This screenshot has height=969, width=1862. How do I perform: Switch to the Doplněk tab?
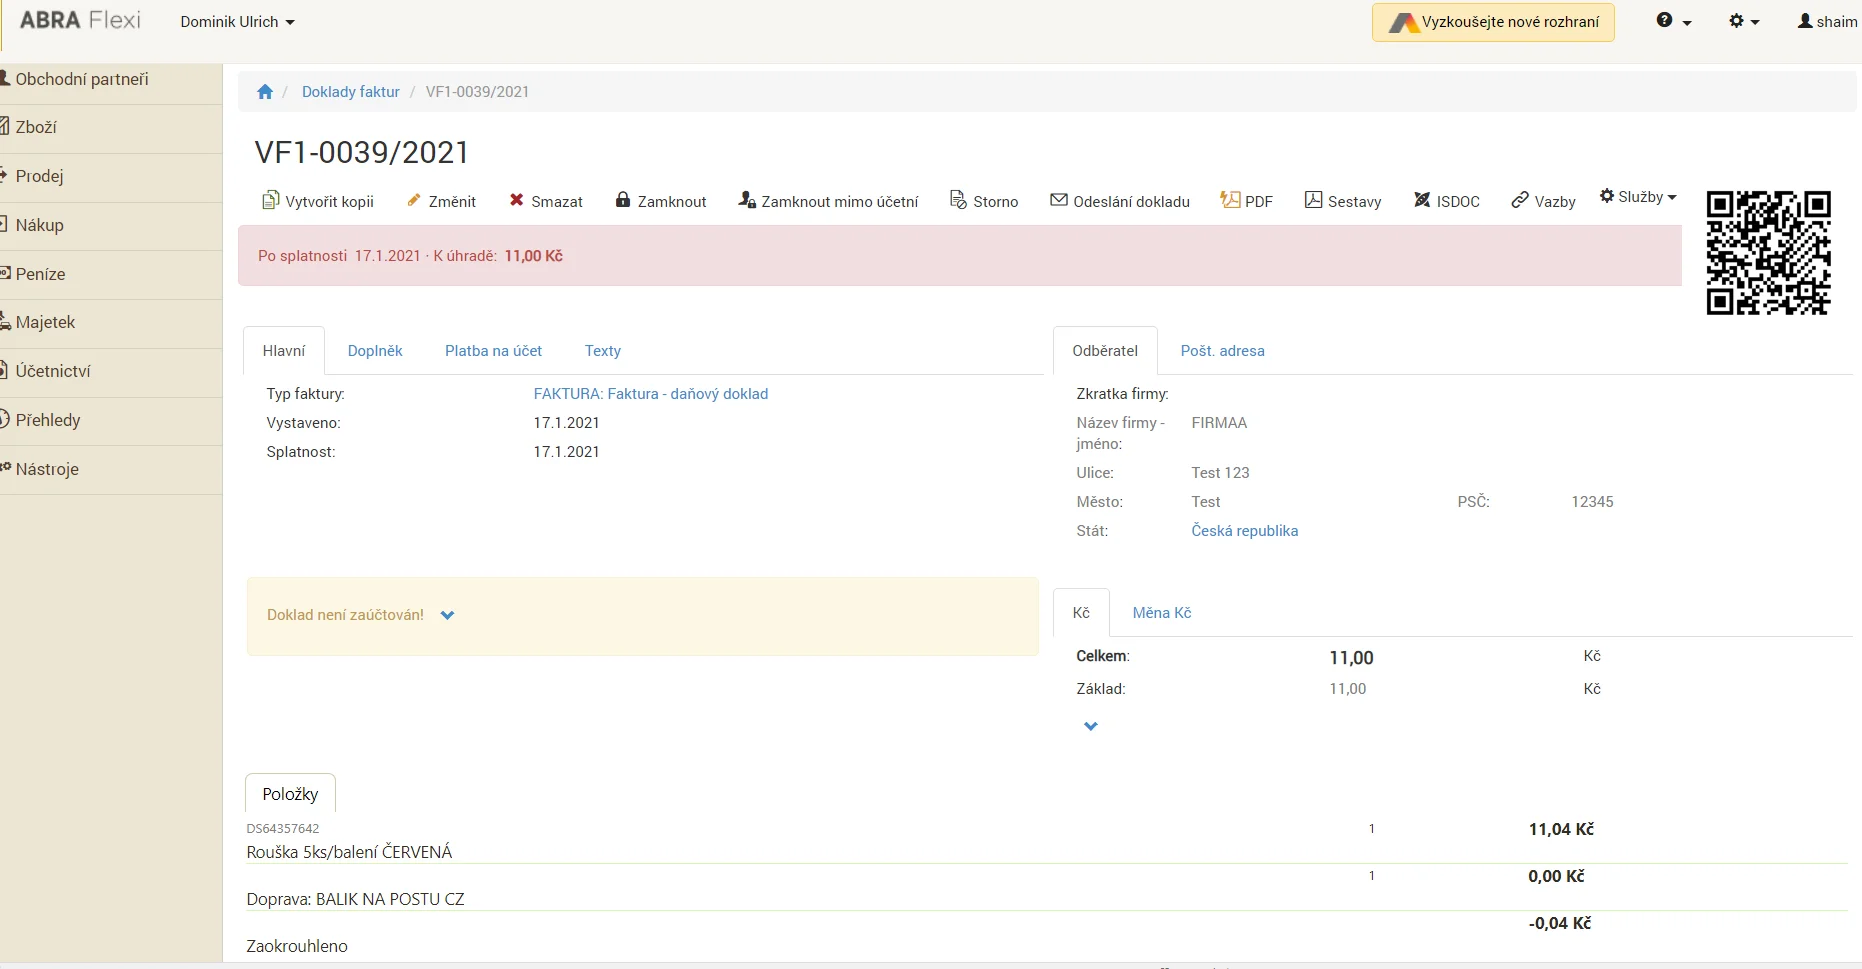(375, 351)
